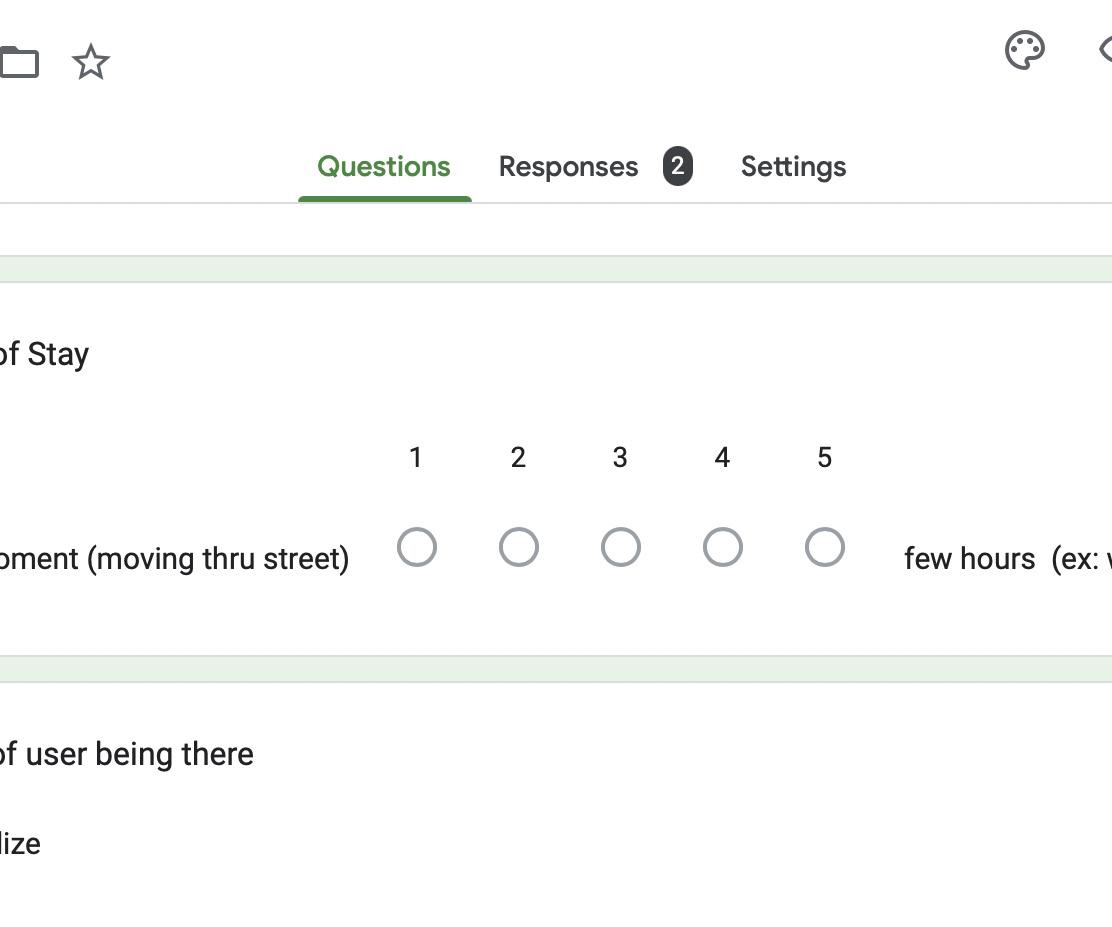Click the option text ending in 'lize'
1112x927 pixels.
coord(20,843)
